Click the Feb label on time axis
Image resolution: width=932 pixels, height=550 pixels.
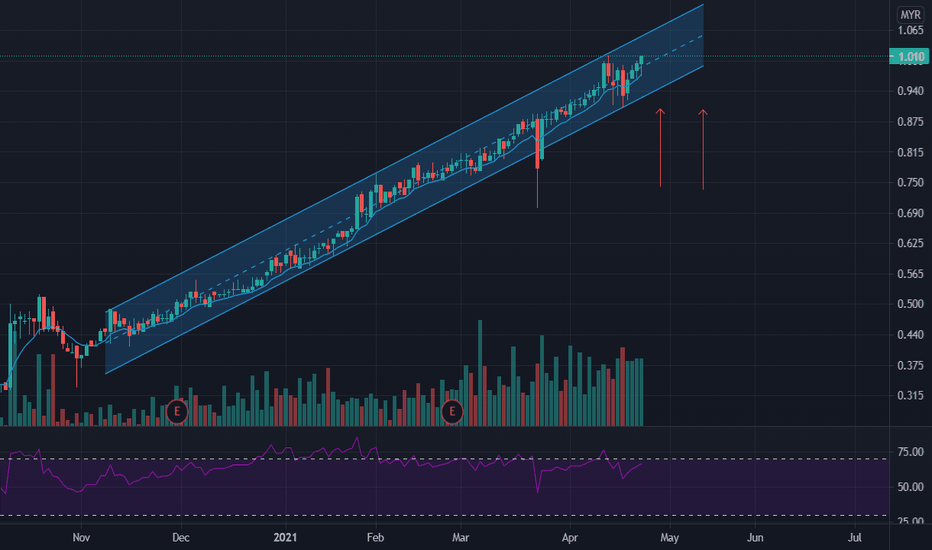coord(375,538)
